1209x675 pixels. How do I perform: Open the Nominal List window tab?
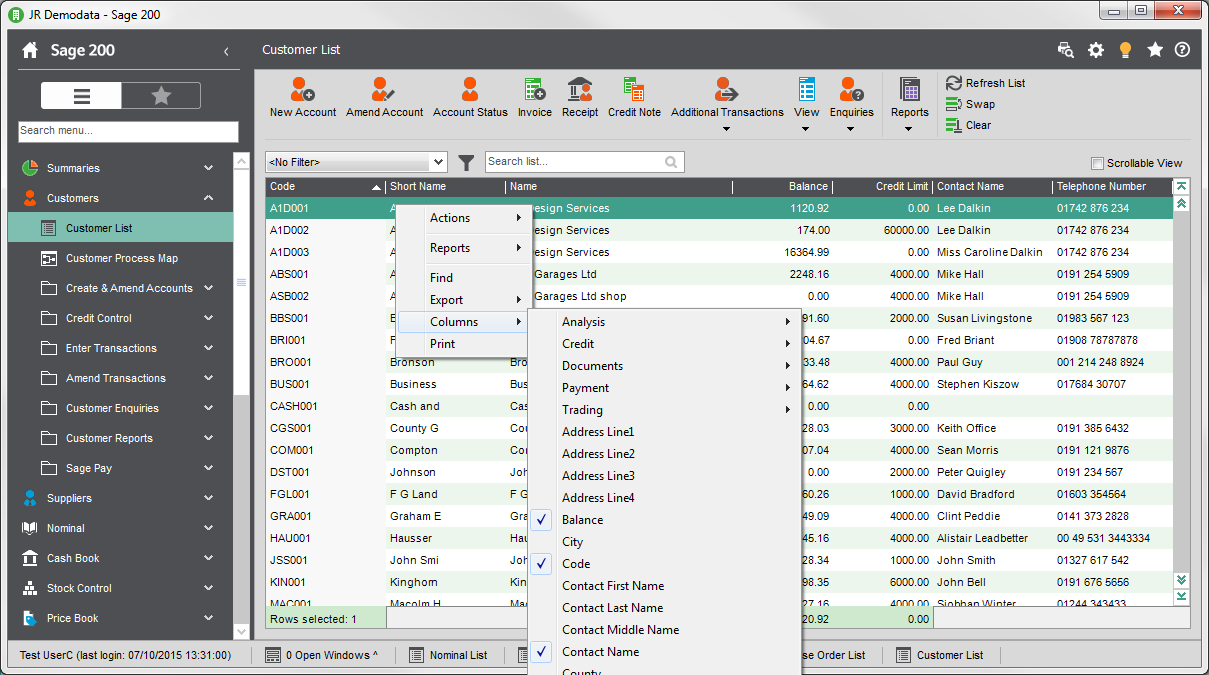click(448, 655)
